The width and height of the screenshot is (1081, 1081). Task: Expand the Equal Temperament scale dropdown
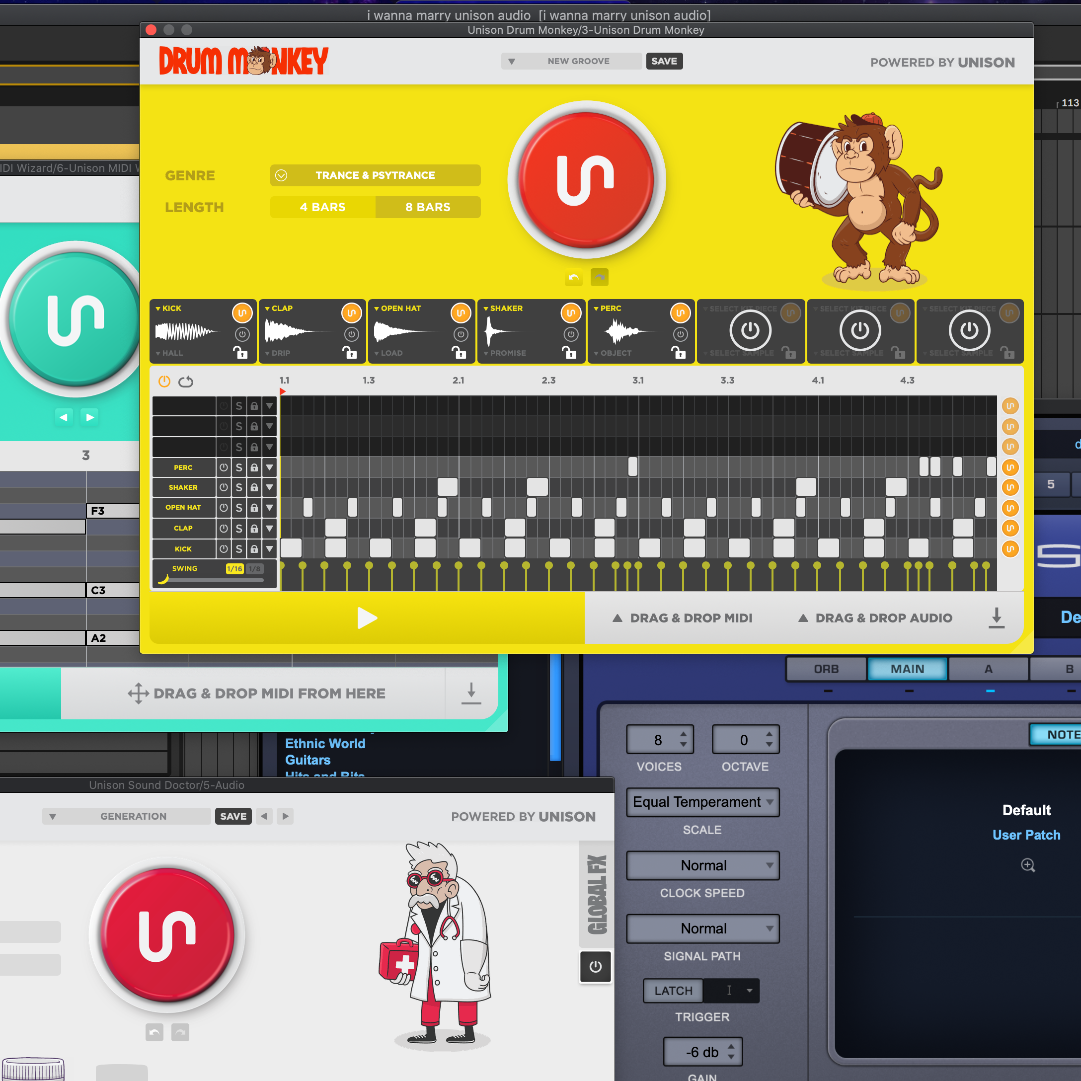click(x=703, y=802)
